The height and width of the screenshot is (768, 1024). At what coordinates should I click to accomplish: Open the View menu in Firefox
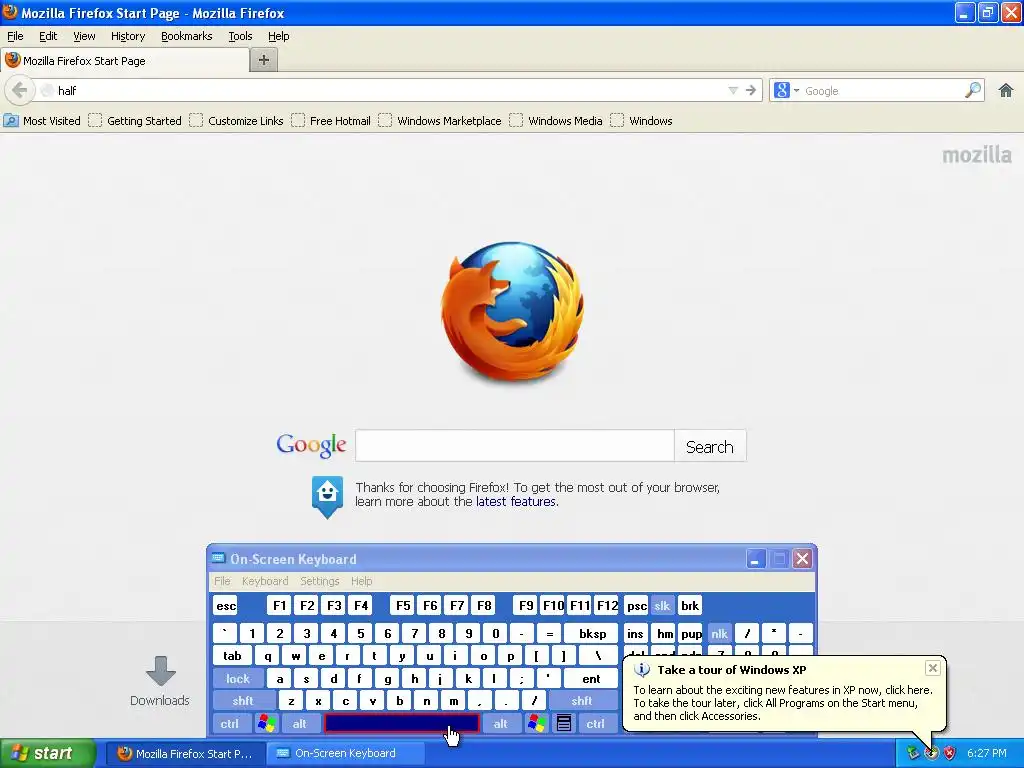click(x=84, y=36)
